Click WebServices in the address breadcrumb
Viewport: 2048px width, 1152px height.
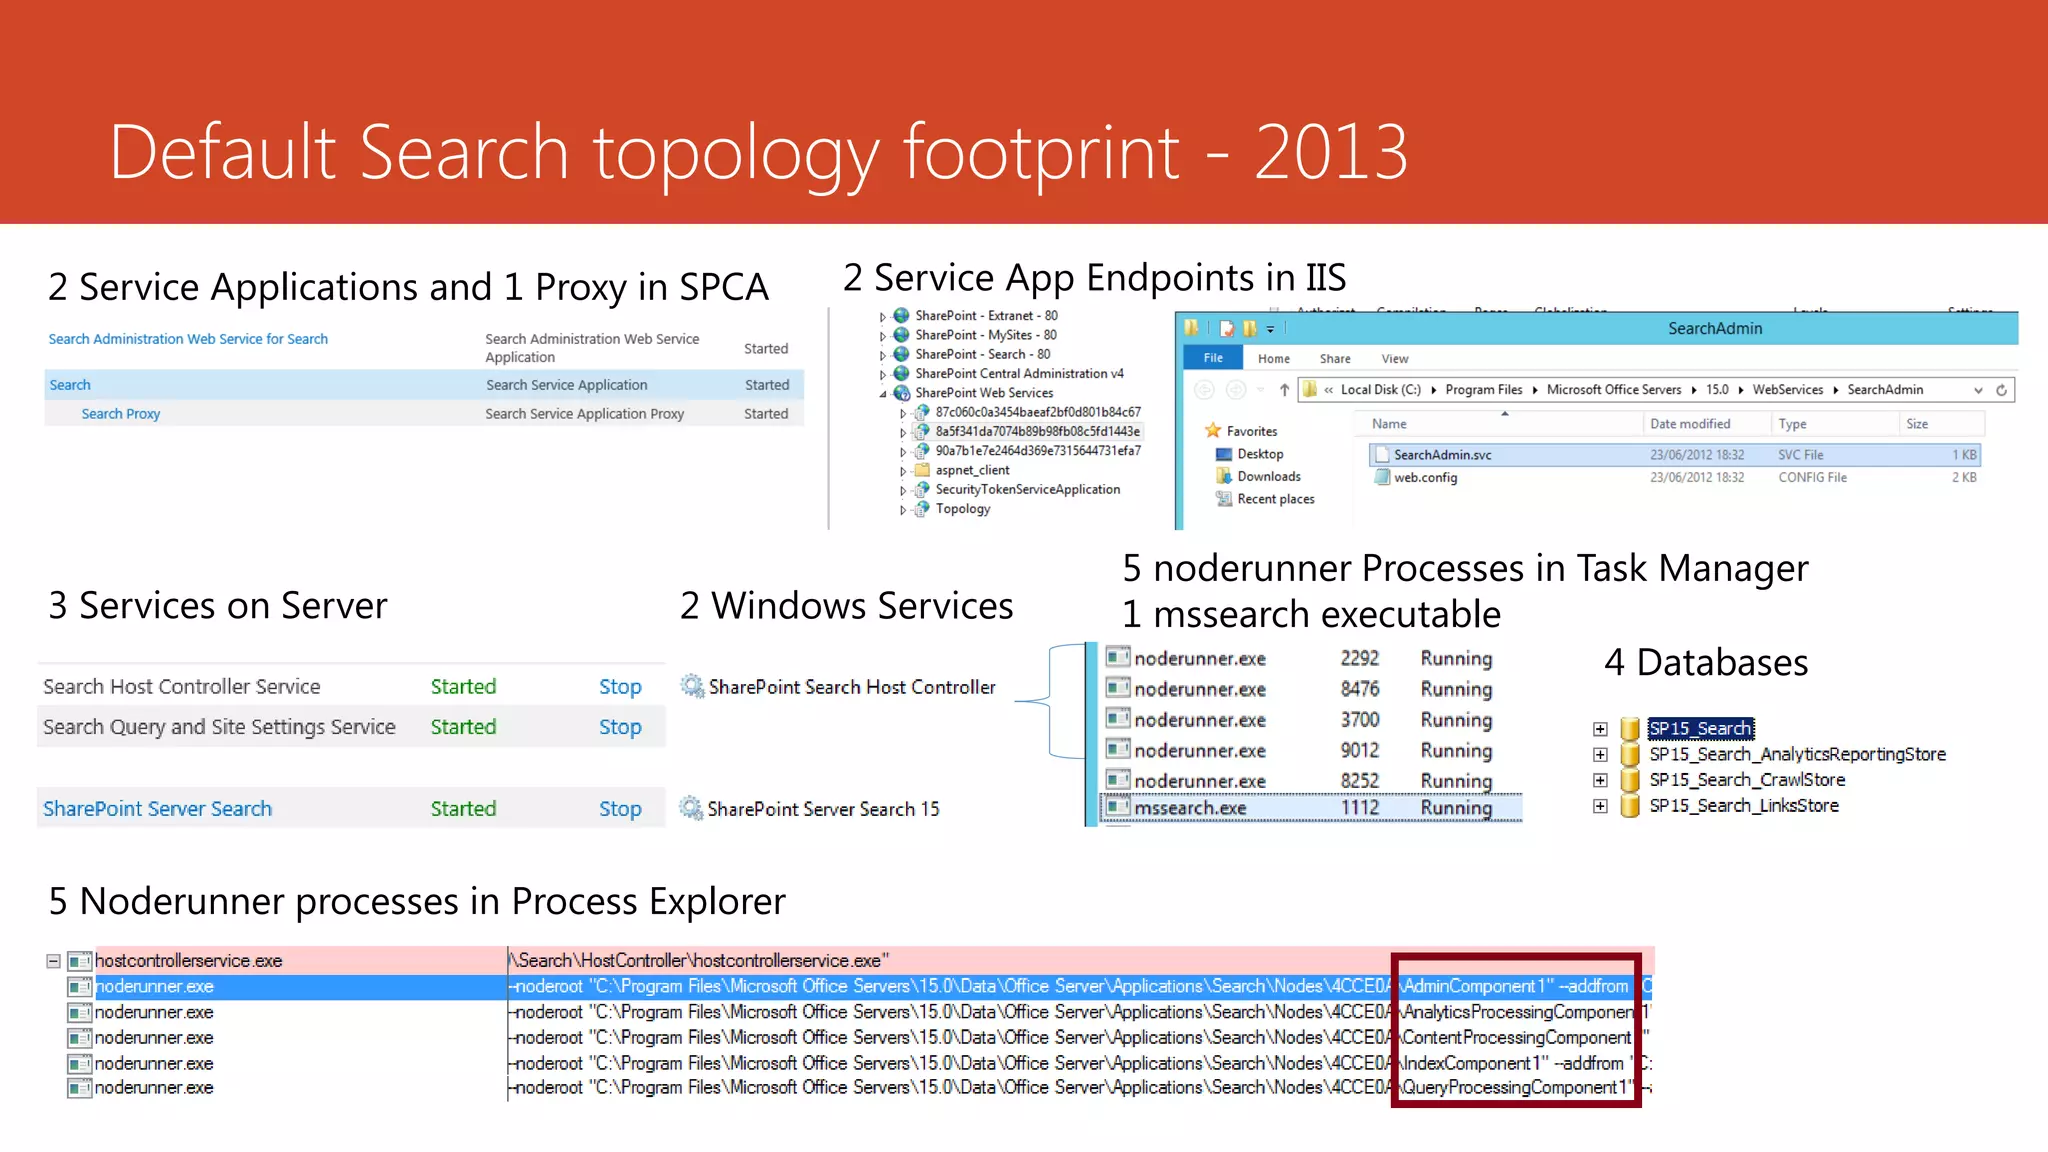point(1788,390)
